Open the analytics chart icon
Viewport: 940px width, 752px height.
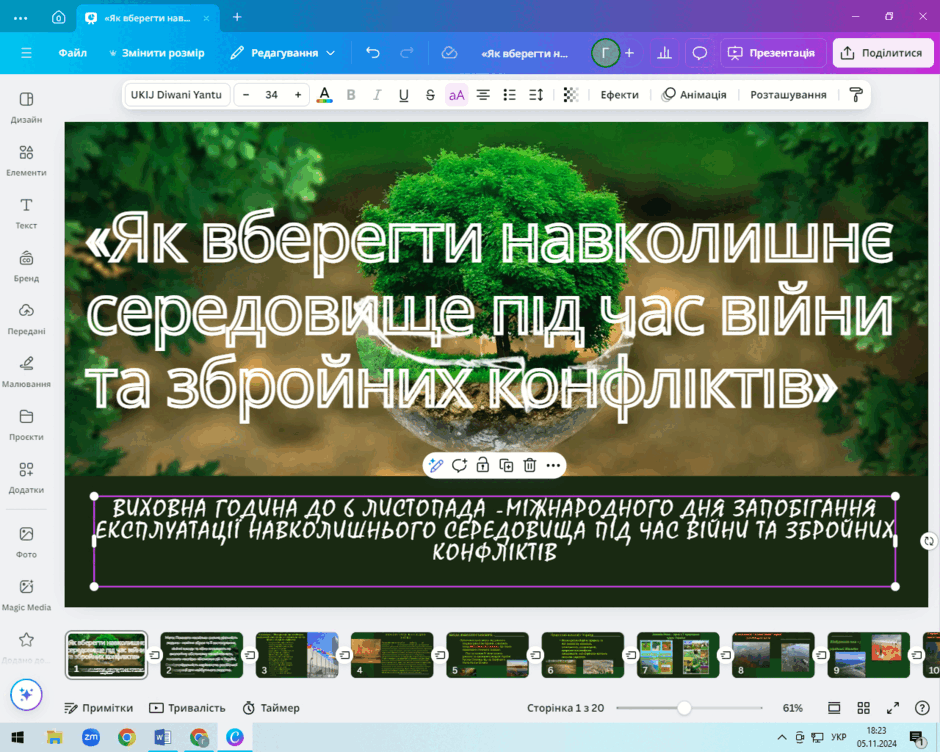pyautogui.click(x=664, y=53)
